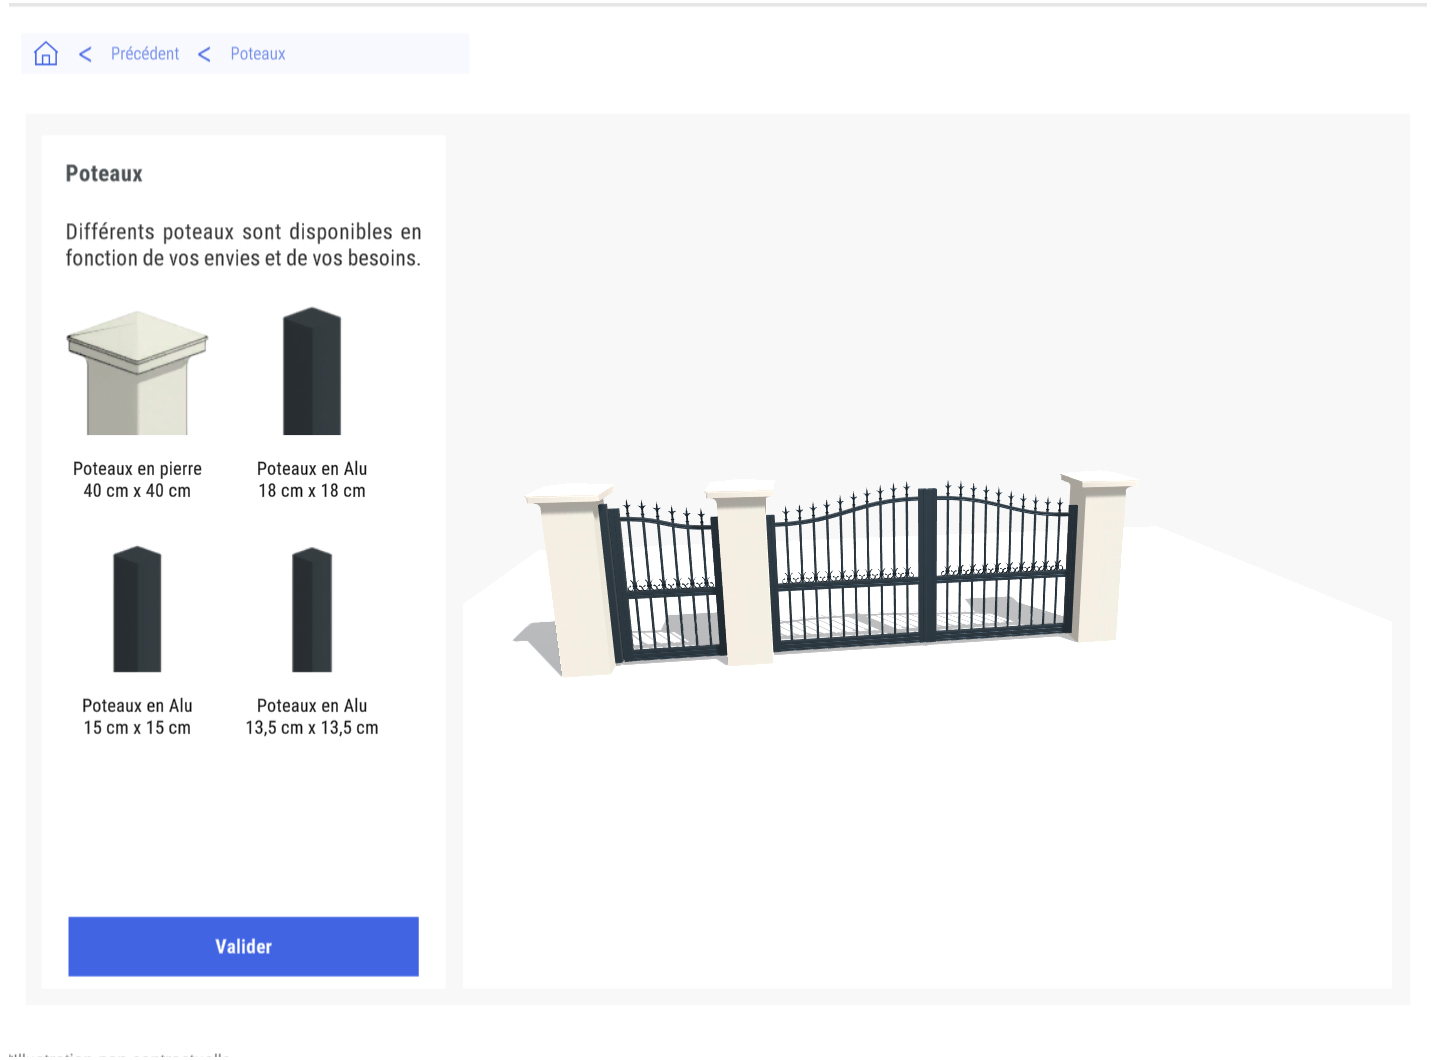Screen dimensions: 1437x1060
Task: Click the Poteaux en Alu 13,5 cm label
Action: tap(312, 717)
